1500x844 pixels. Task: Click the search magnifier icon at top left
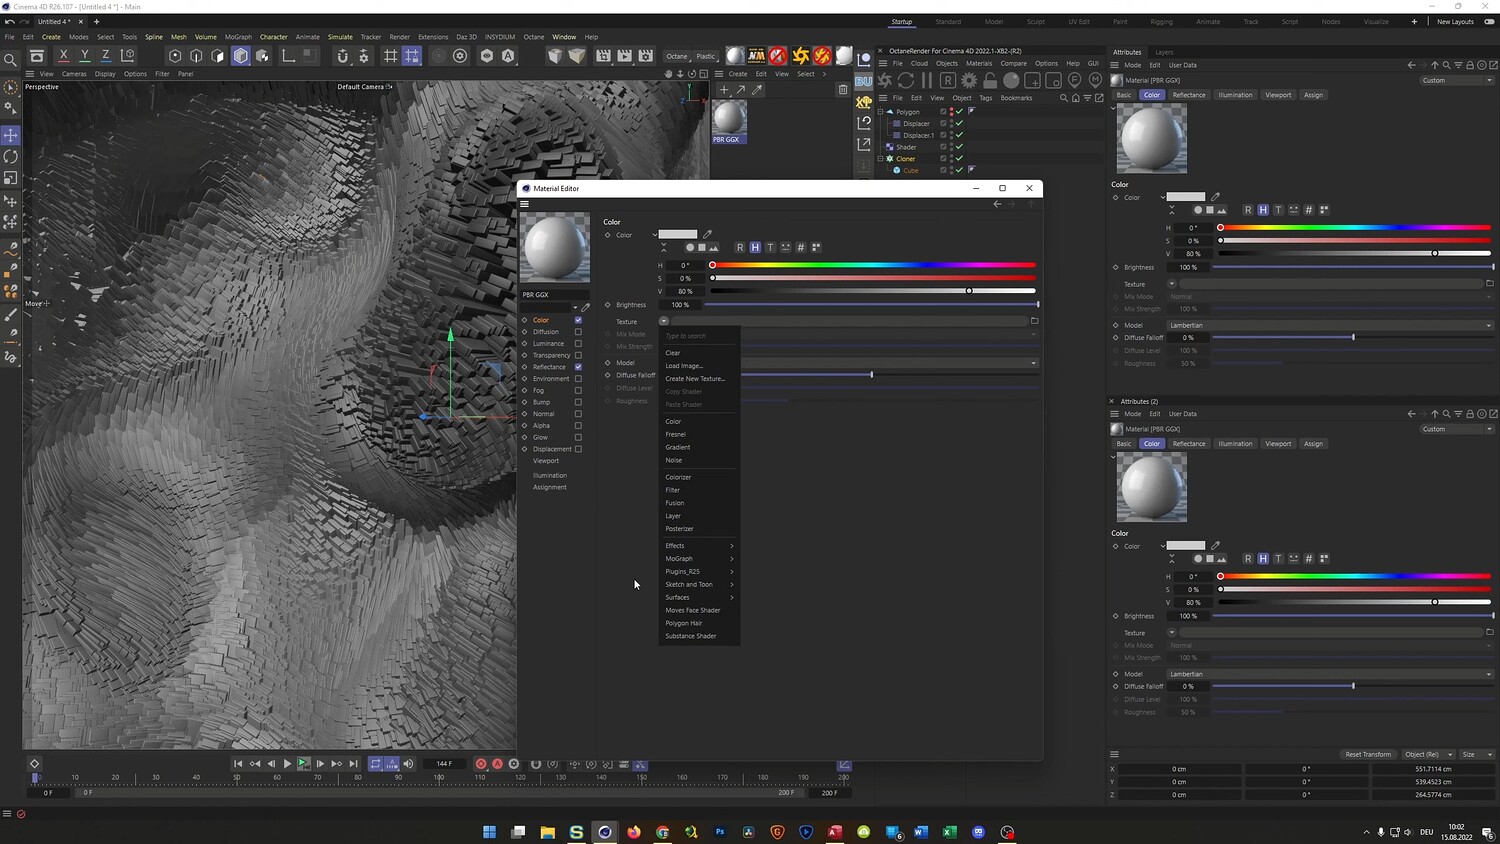[x=11, y=59]
